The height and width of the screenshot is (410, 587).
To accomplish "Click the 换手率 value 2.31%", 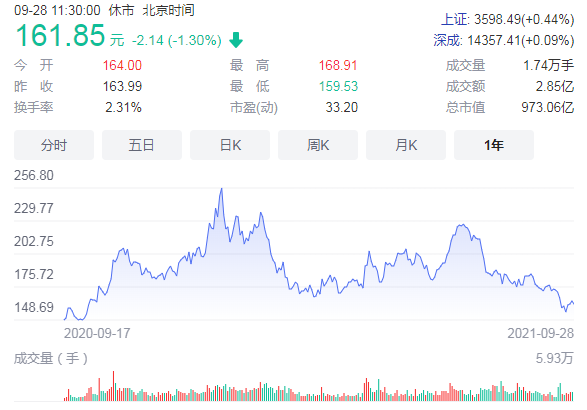I will [123, 107].
